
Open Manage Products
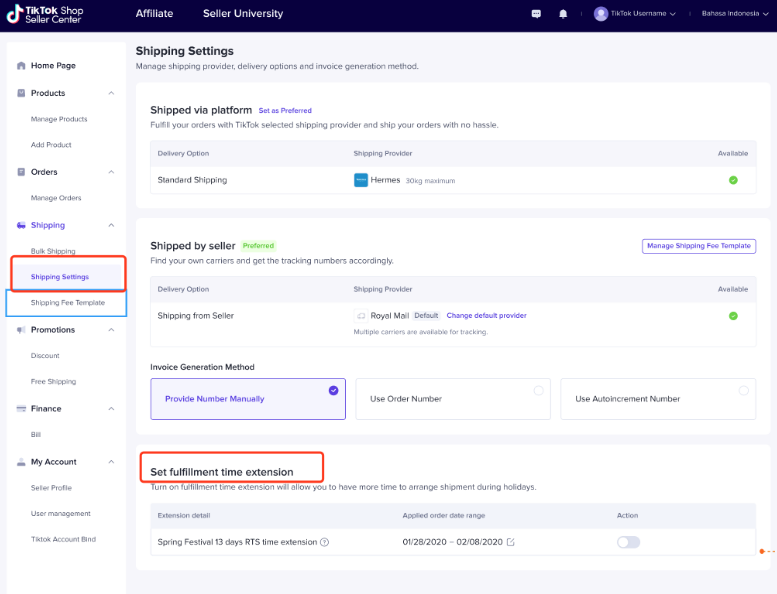pos(59,119)
